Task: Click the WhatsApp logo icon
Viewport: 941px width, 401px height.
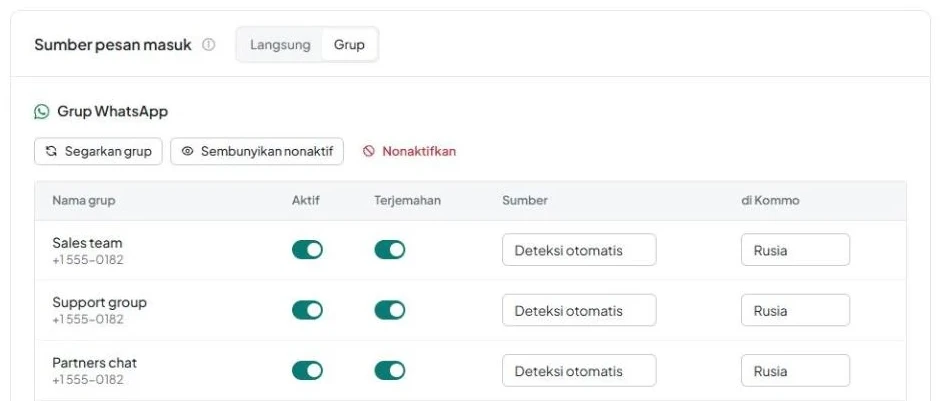Action: point(41,112)
